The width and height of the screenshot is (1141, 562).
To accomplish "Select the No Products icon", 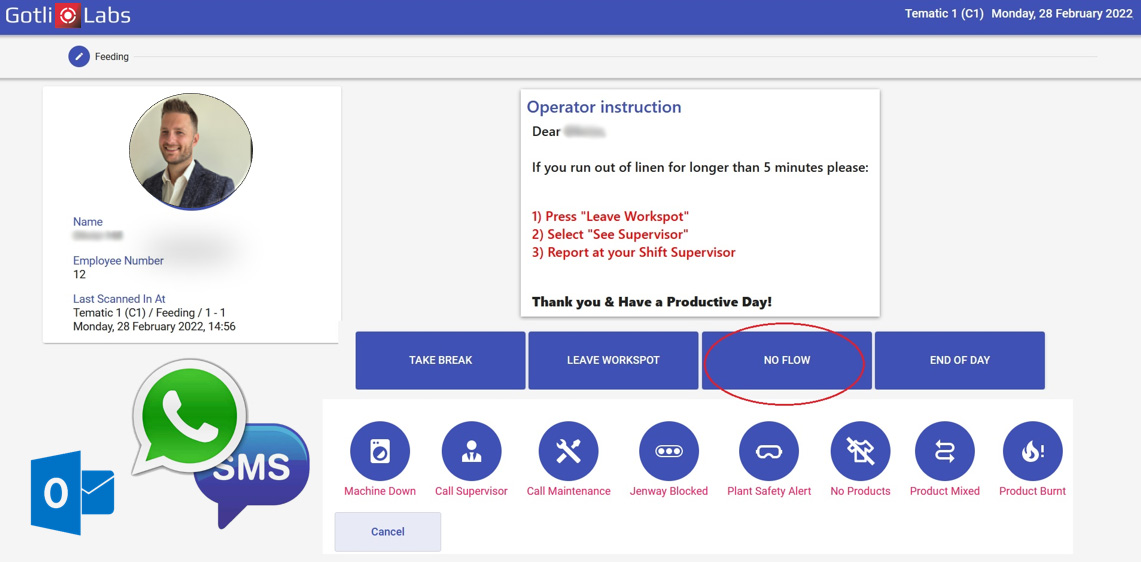I will click(x=860, y=451).
